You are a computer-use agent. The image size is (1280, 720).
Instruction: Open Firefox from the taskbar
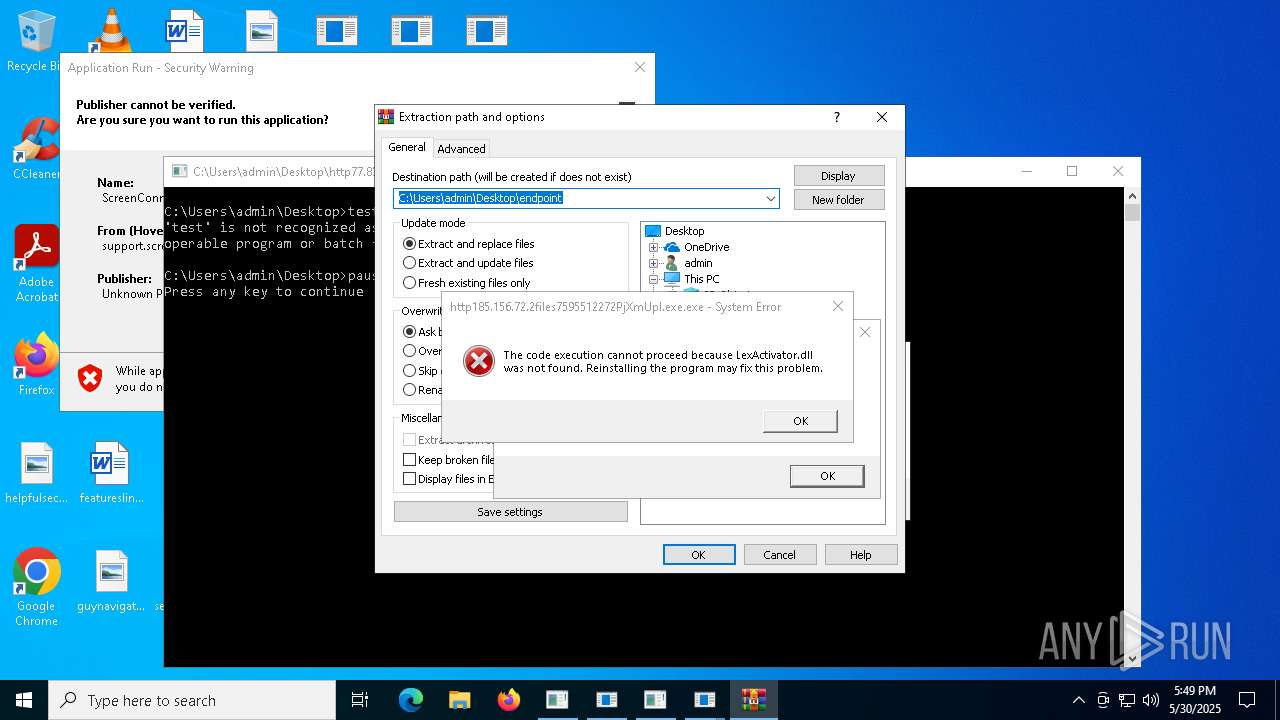(x=508, y=700)
